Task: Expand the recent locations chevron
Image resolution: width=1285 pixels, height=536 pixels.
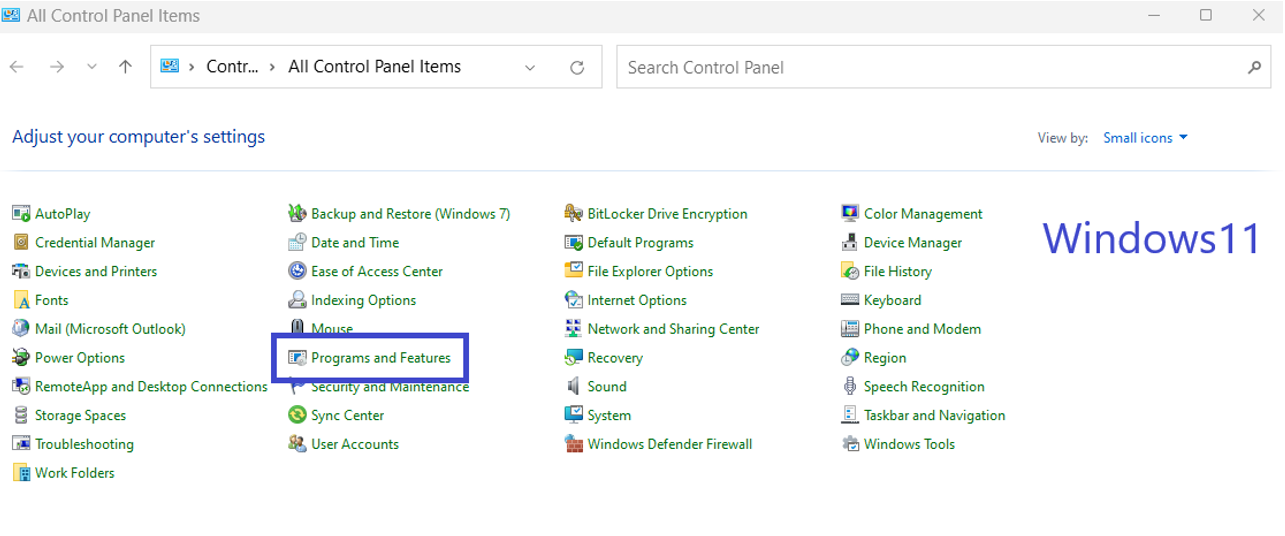Action: [92, 67]
